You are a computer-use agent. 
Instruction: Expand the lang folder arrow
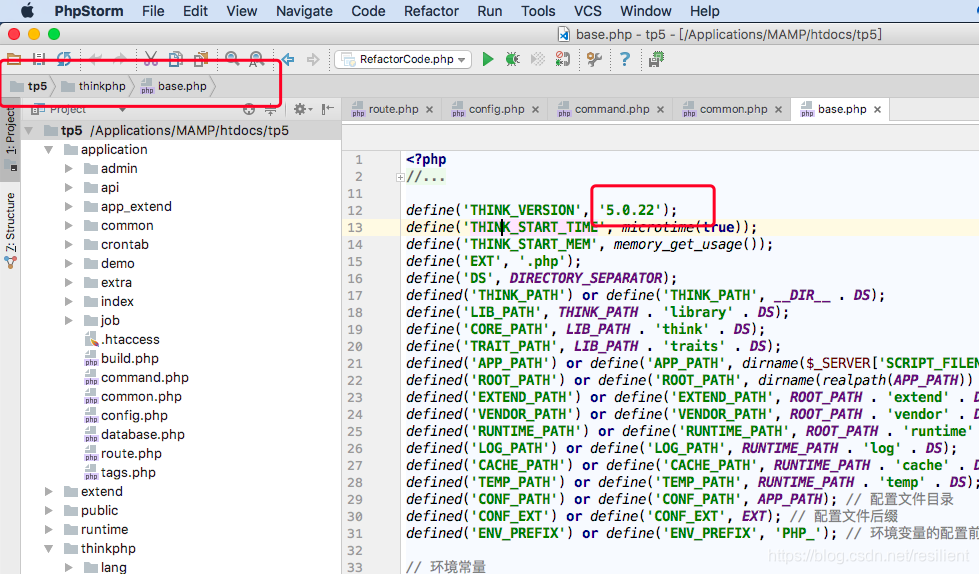(69, 568)
